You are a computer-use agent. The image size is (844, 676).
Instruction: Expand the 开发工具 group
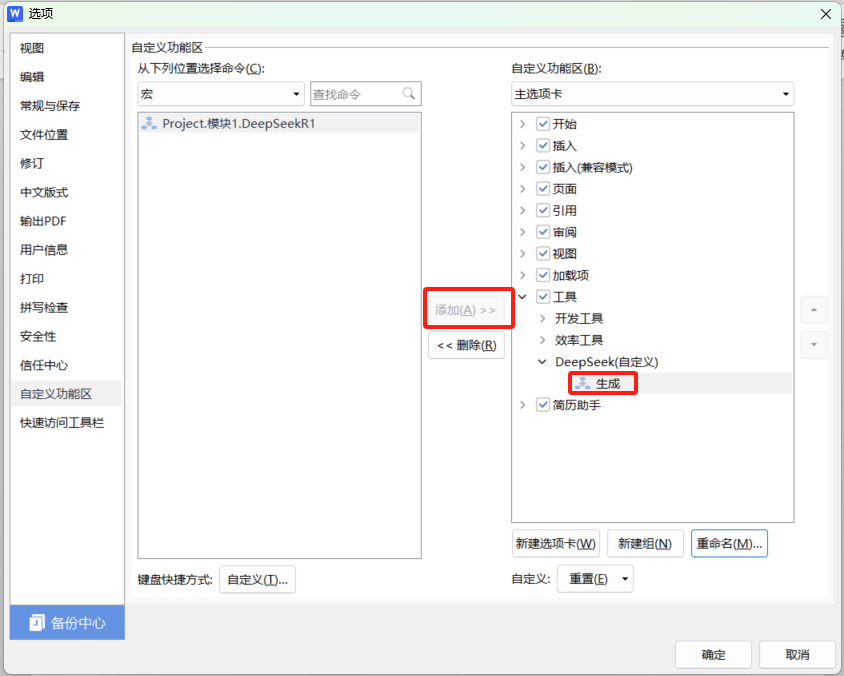coord(542,319)
